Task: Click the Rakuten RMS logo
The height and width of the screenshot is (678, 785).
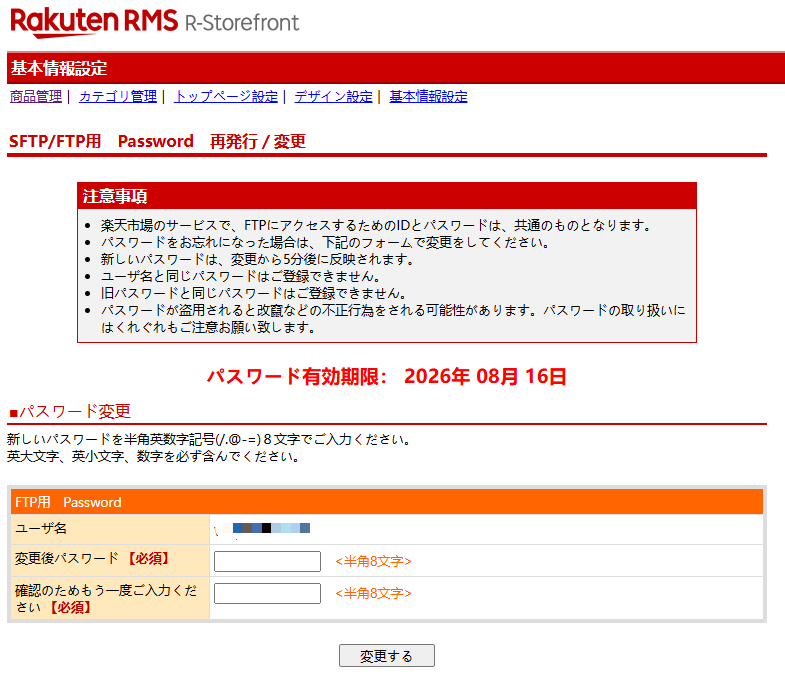Action: pyautogui.click(x=94, y=23)
